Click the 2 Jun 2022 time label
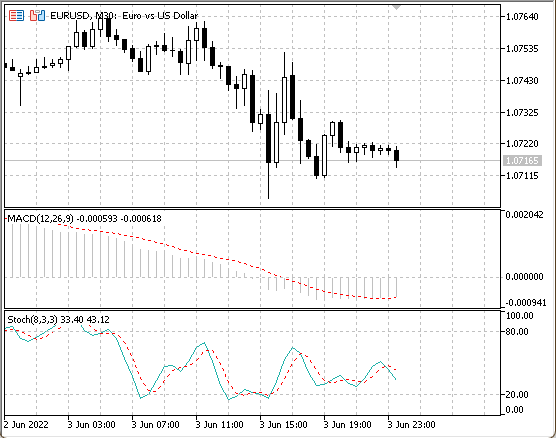This screenshot has height=438, width=556. (x=26, y=425)
